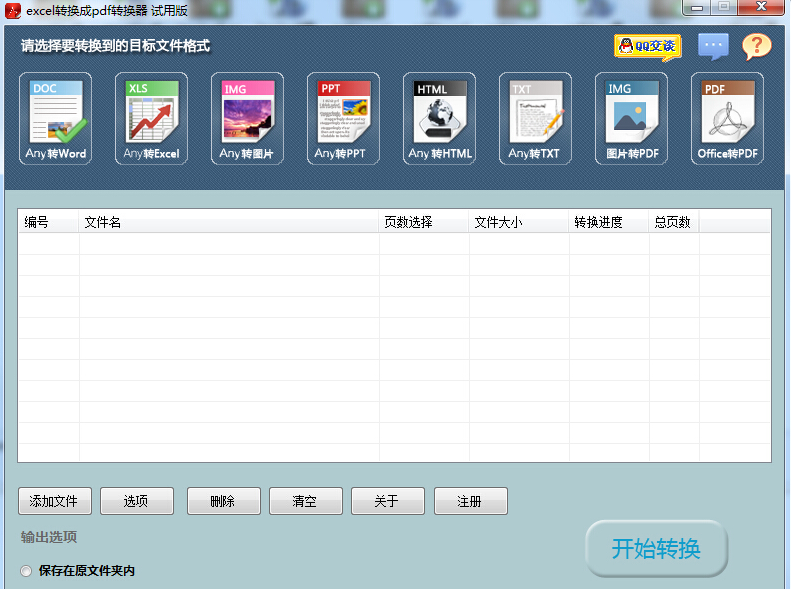Select the Any转Excel conversion icon

click(151, 119)
